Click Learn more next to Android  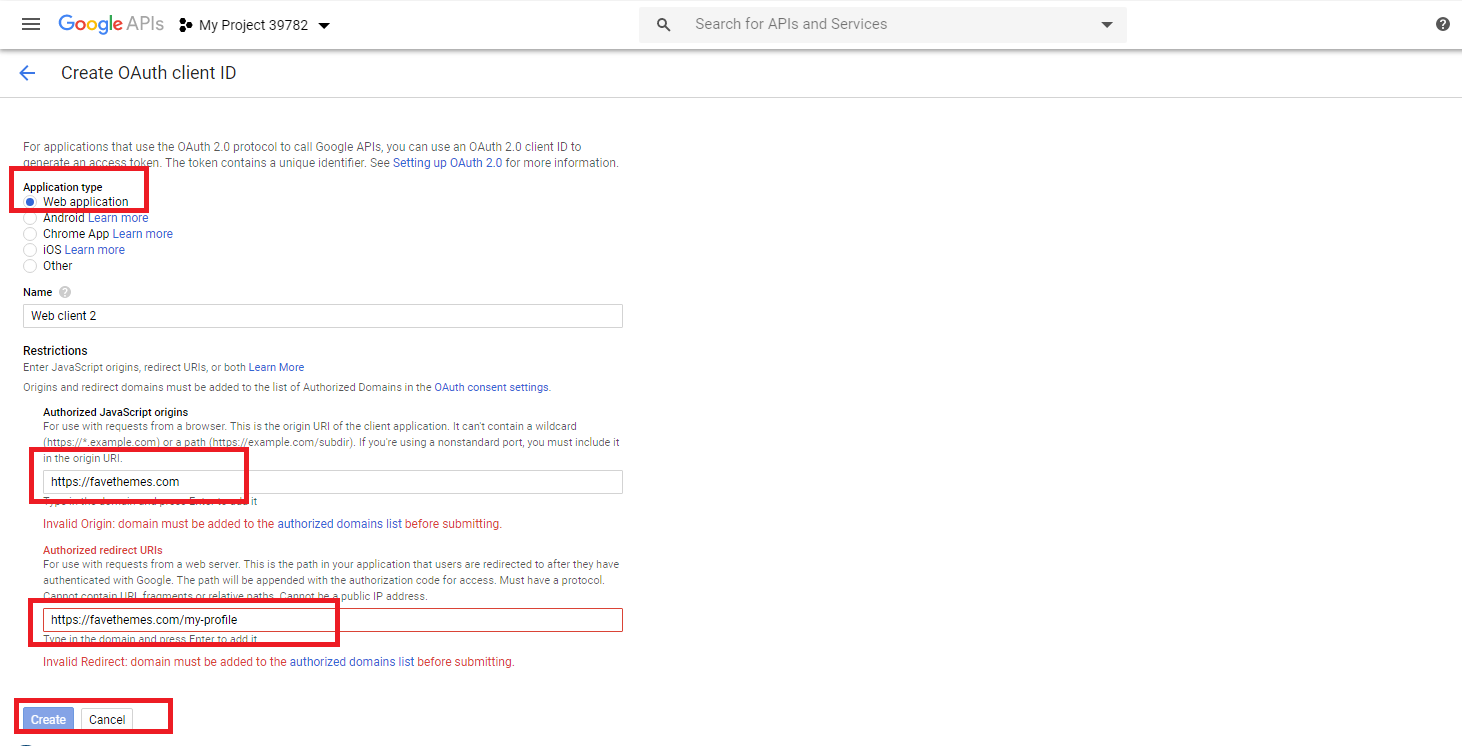[x=120, y=217]
